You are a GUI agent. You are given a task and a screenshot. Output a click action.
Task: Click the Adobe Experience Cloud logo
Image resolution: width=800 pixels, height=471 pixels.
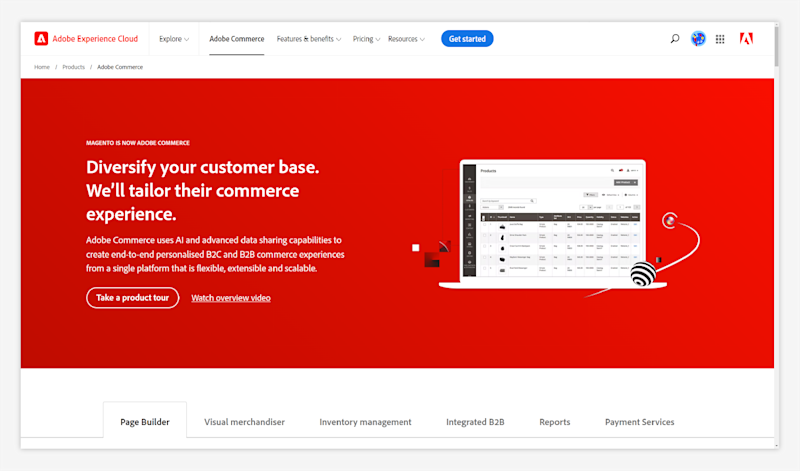pyautogui.click(x=86, y=39)
